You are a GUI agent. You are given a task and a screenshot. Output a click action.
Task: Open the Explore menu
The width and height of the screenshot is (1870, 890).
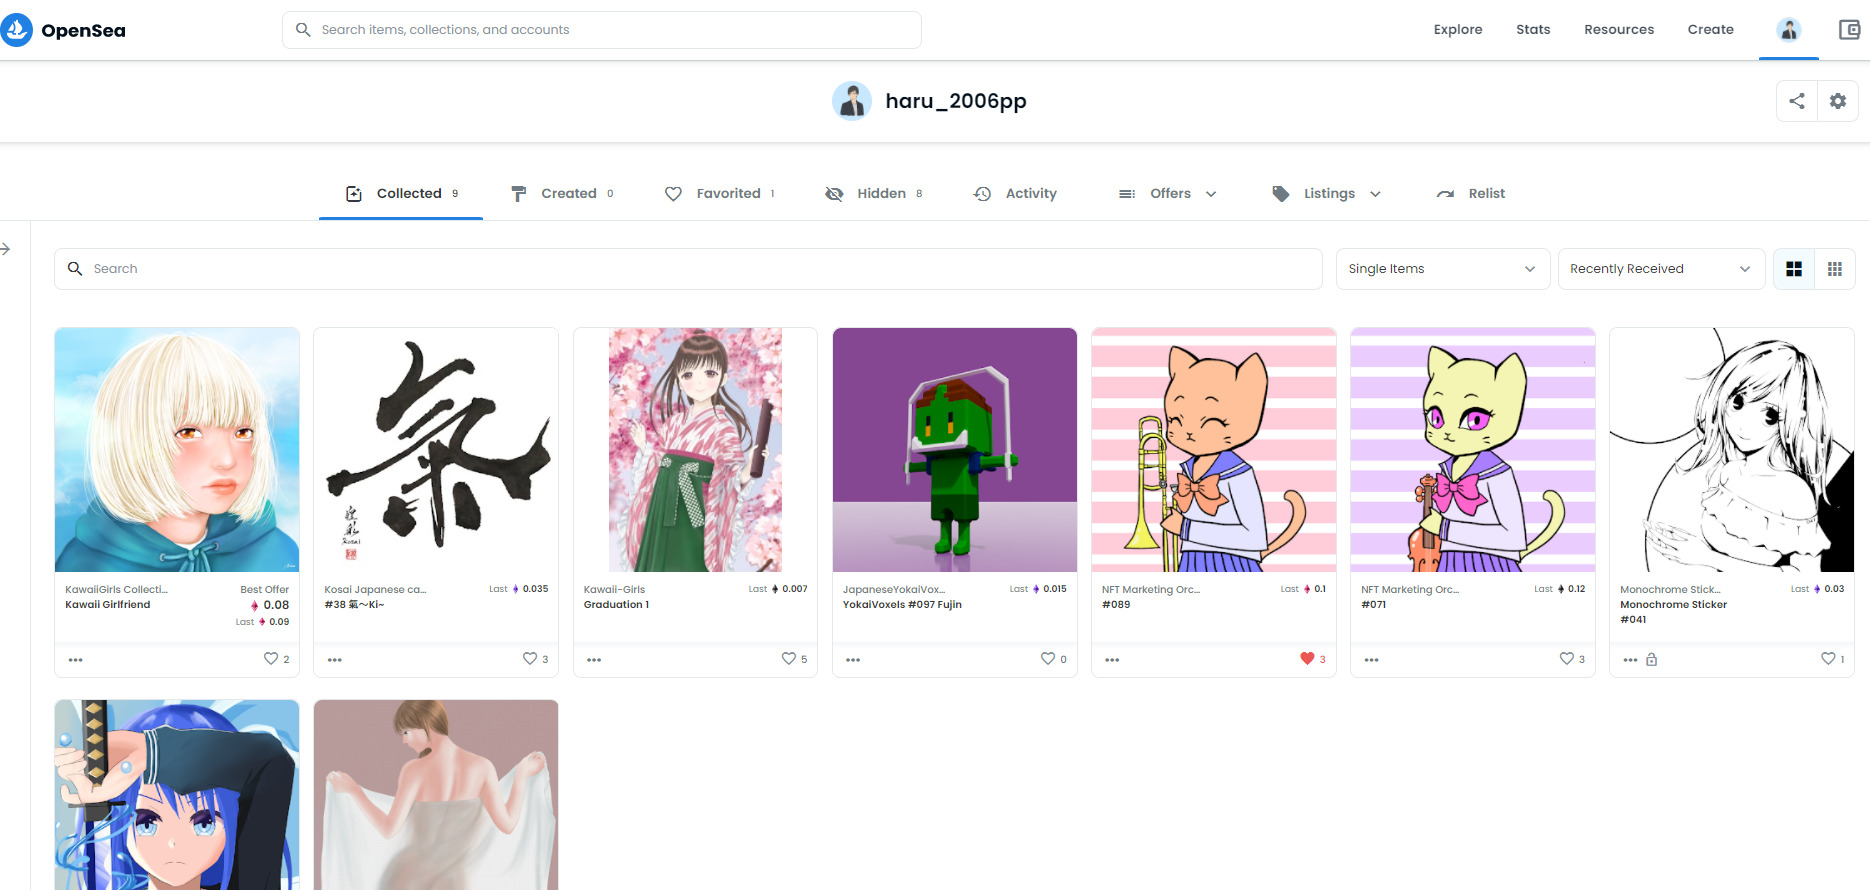point(1458,30)
